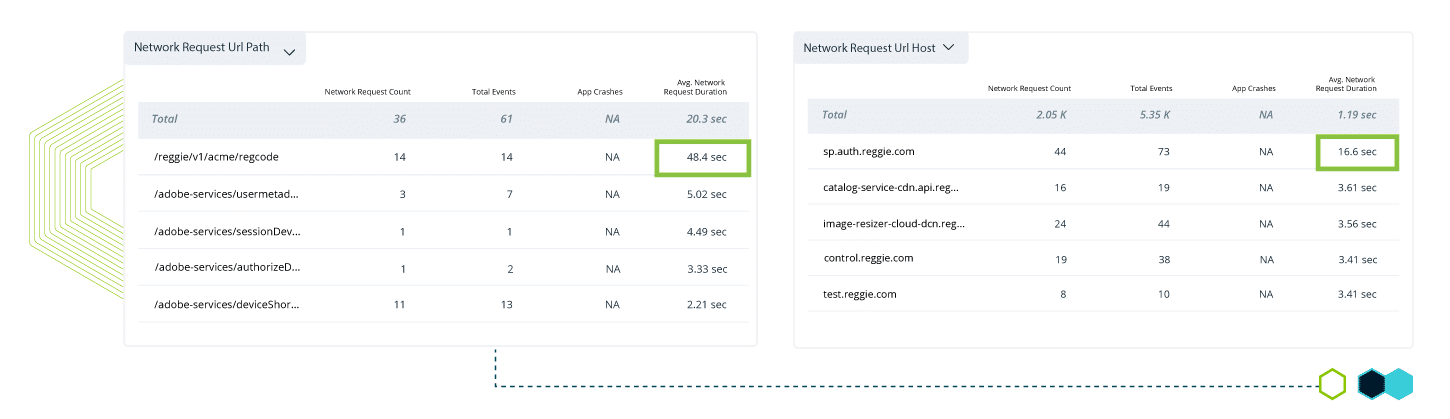The image size is (1450, 419).
Task: Sort Url Path table by App Crashes
Action: pyautogui.click(x=600, y=92)
